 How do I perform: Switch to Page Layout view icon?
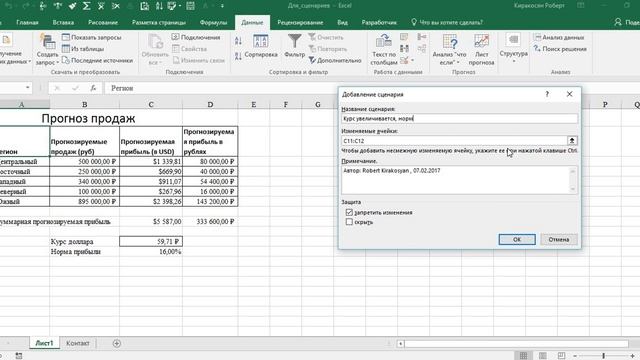point(542,356)
